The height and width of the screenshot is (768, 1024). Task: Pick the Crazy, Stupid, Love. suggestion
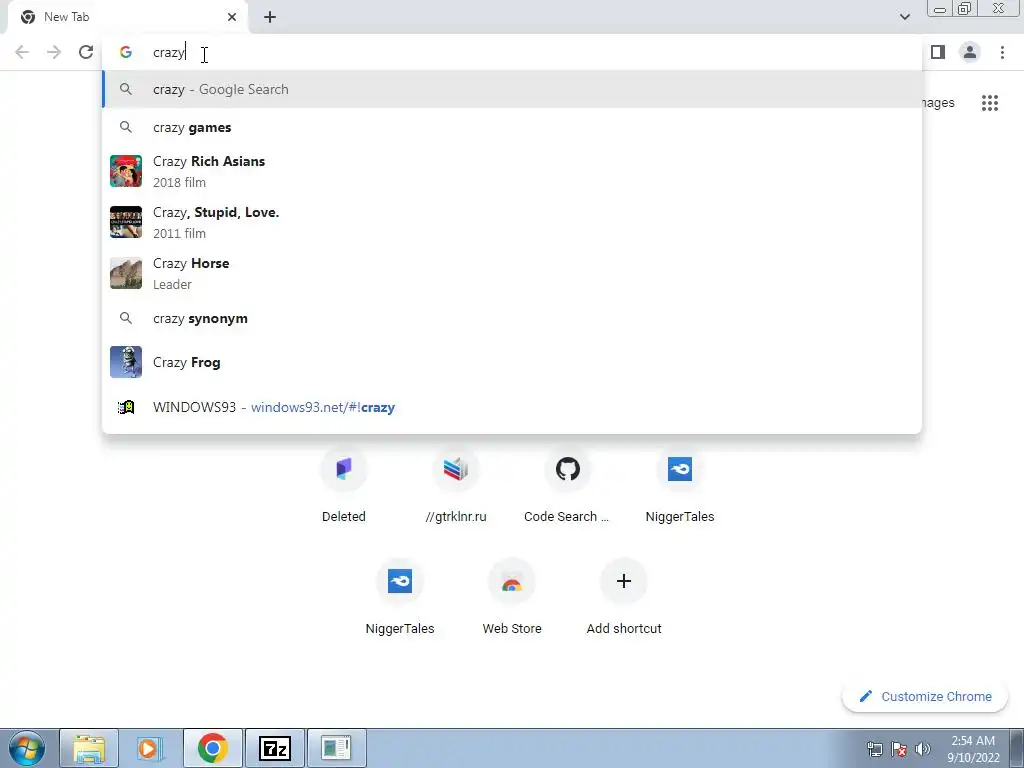point(512,222)
